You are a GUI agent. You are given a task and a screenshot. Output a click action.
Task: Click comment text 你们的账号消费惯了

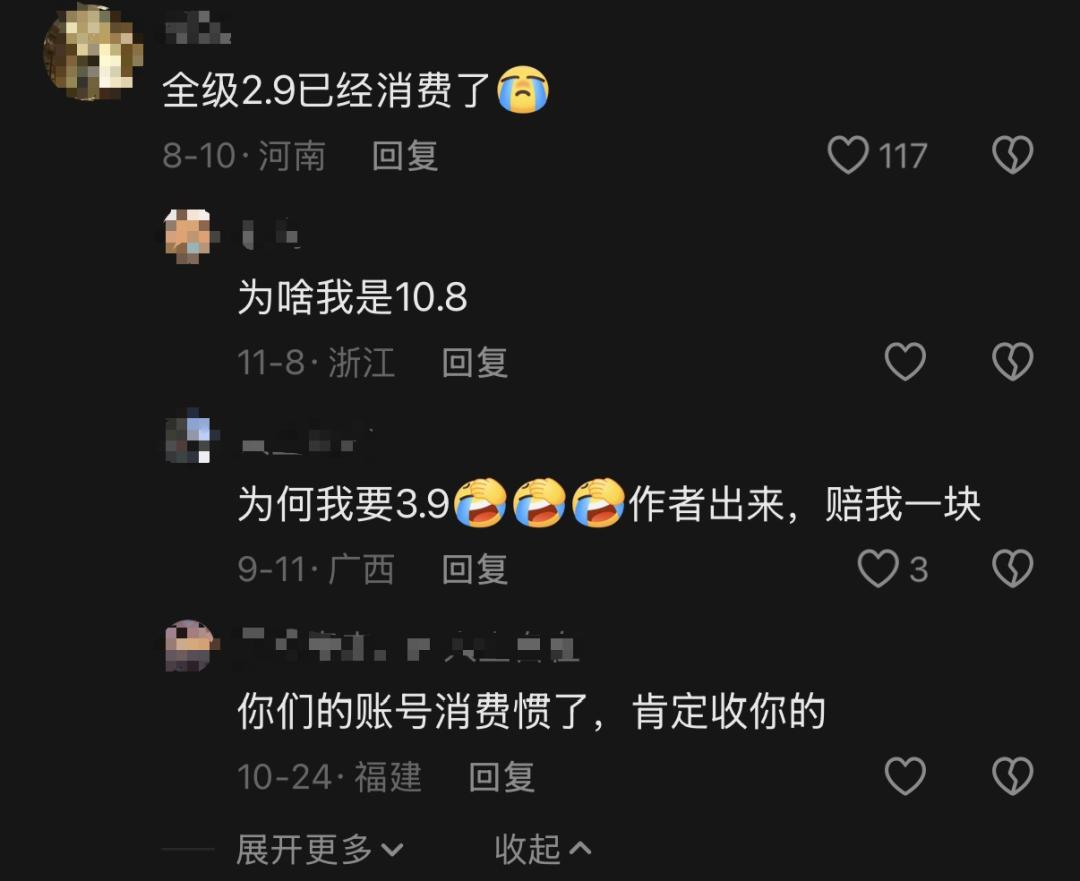413,712
